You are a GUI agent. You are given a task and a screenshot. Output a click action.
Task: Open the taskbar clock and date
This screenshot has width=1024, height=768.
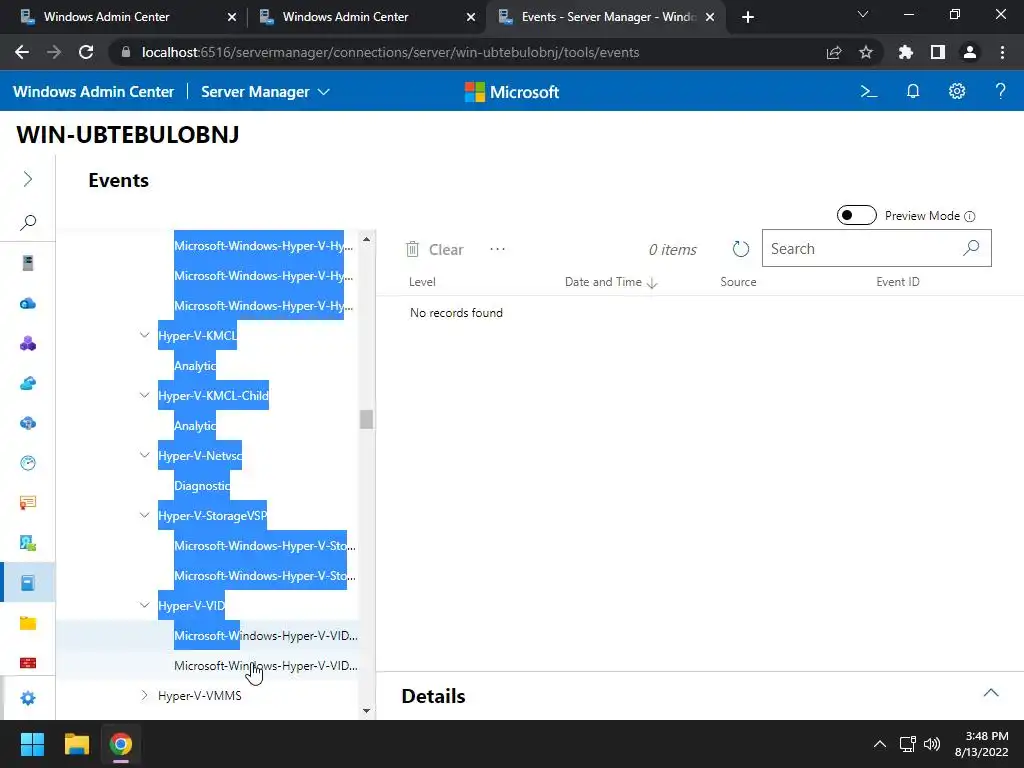pyautogui.click(x=981, y=744)
